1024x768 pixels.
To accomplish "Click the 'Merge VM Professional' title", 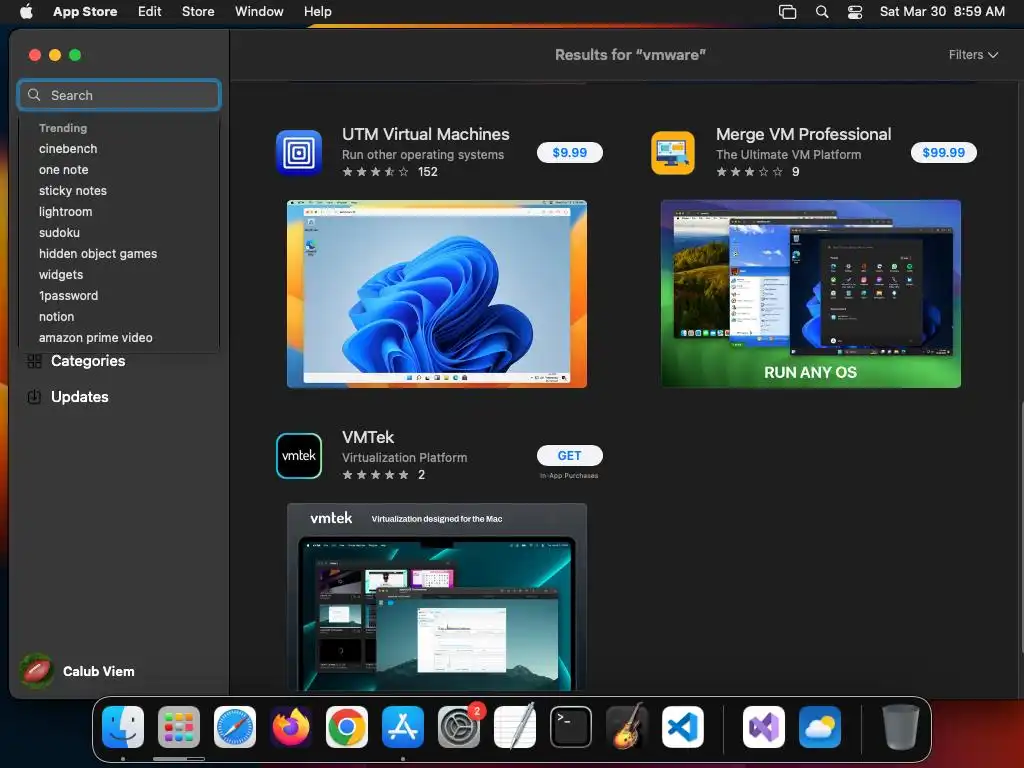I will pos(803,135).
